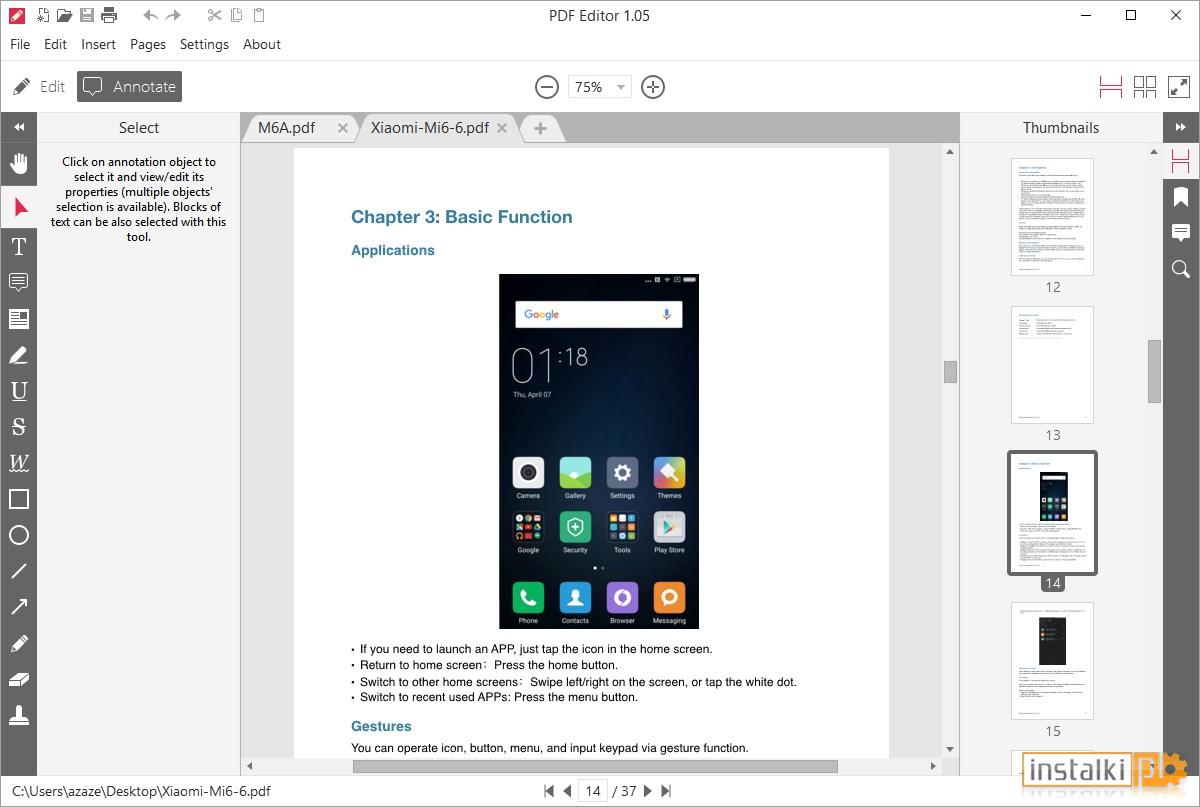Click the document horizontal scrollbar thumb
This screenshot has height=807, width=1200.
tap(595, 767)
